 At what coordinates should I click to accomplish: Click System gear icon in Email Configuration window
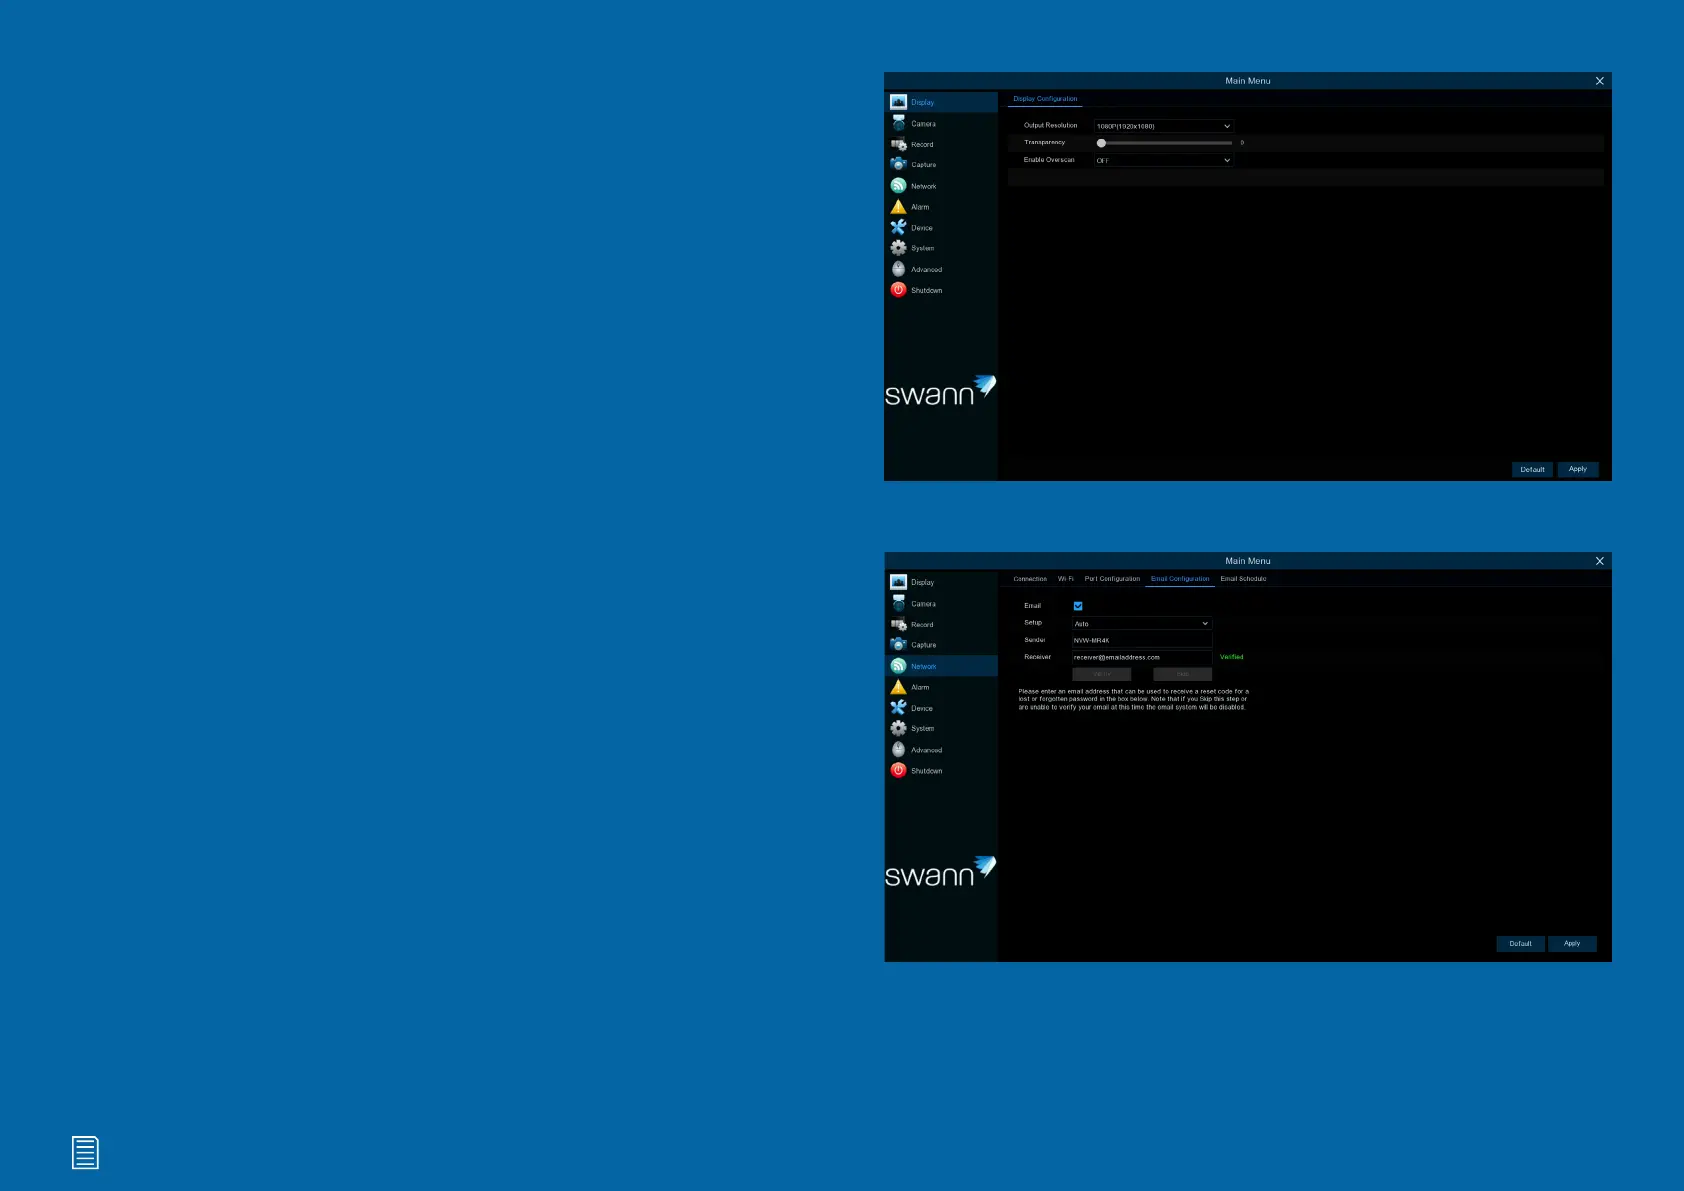[898, 728]
